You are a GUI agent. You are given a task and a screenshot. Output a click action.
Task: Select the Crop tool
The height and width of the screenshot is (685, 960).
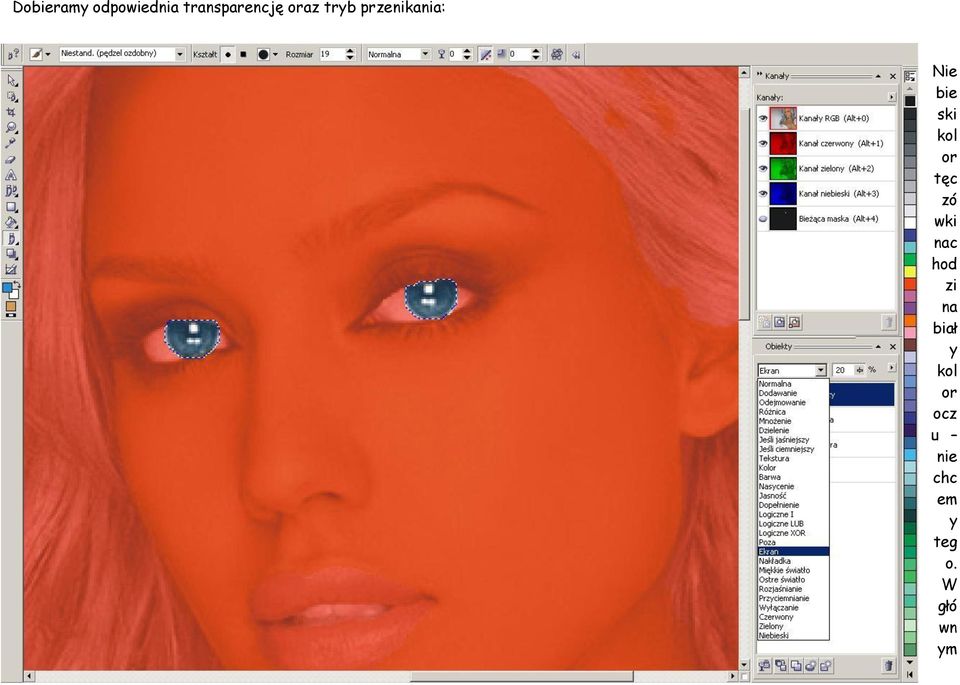12,112
